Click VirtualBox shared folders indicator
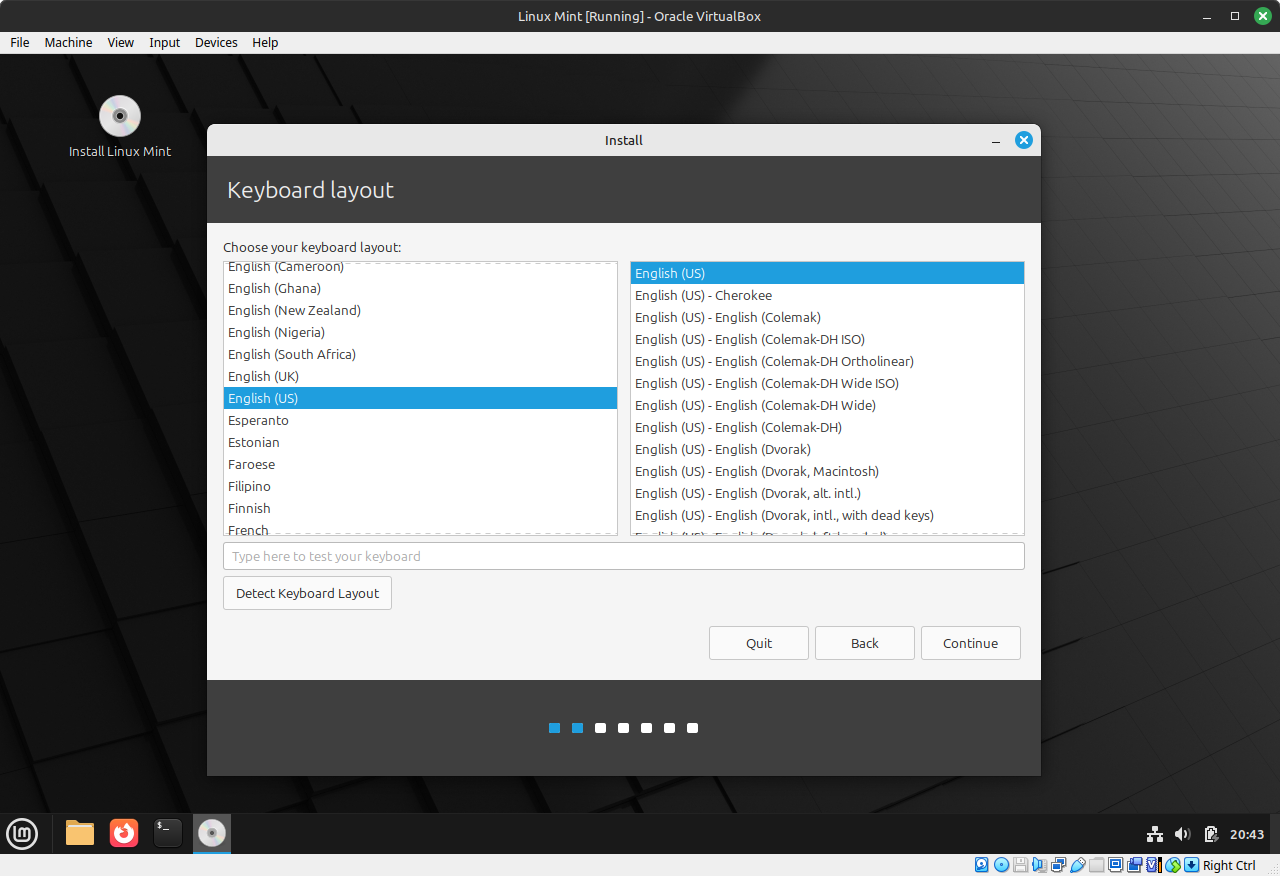Image resolution: width=1280 pixels, height=876 pixels. point(1096,865)
